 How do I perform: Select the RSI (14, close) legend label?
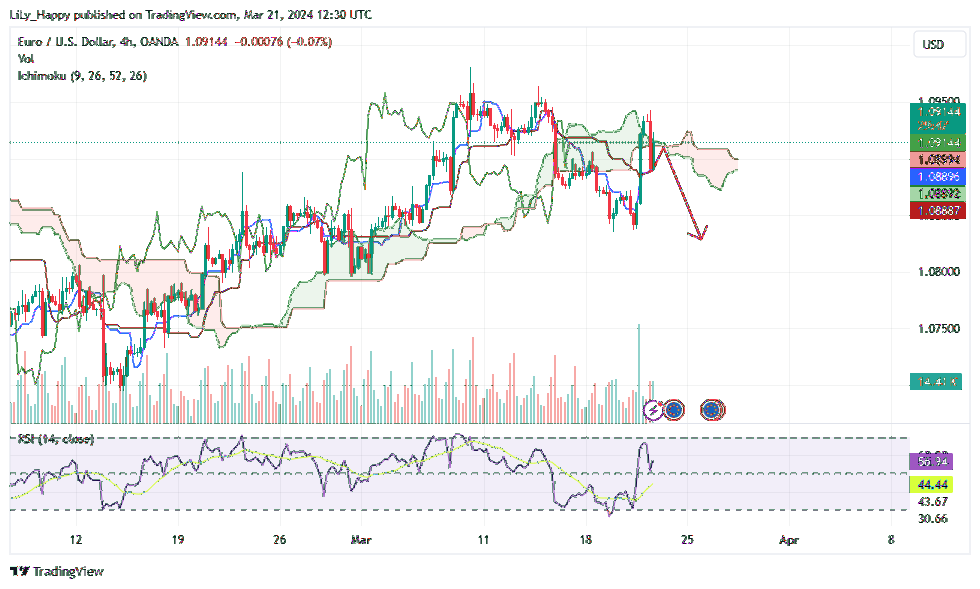56,439
